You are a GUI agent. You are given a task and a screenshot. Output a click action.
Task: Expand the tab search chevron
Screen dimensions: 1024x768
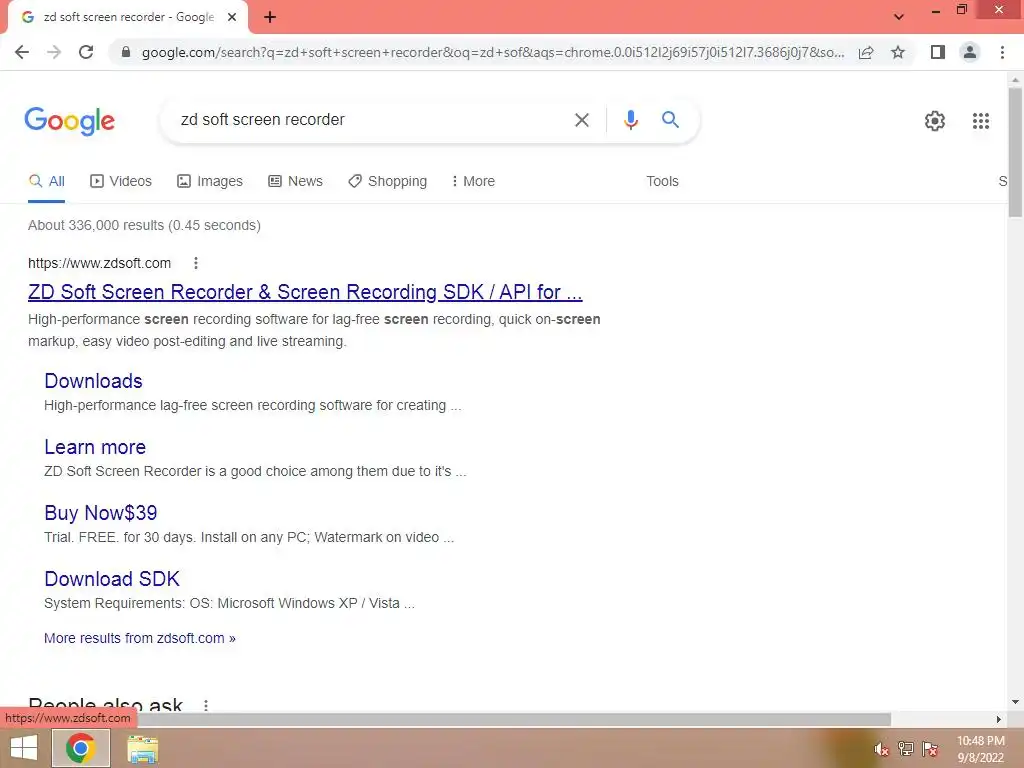(899, 17)
